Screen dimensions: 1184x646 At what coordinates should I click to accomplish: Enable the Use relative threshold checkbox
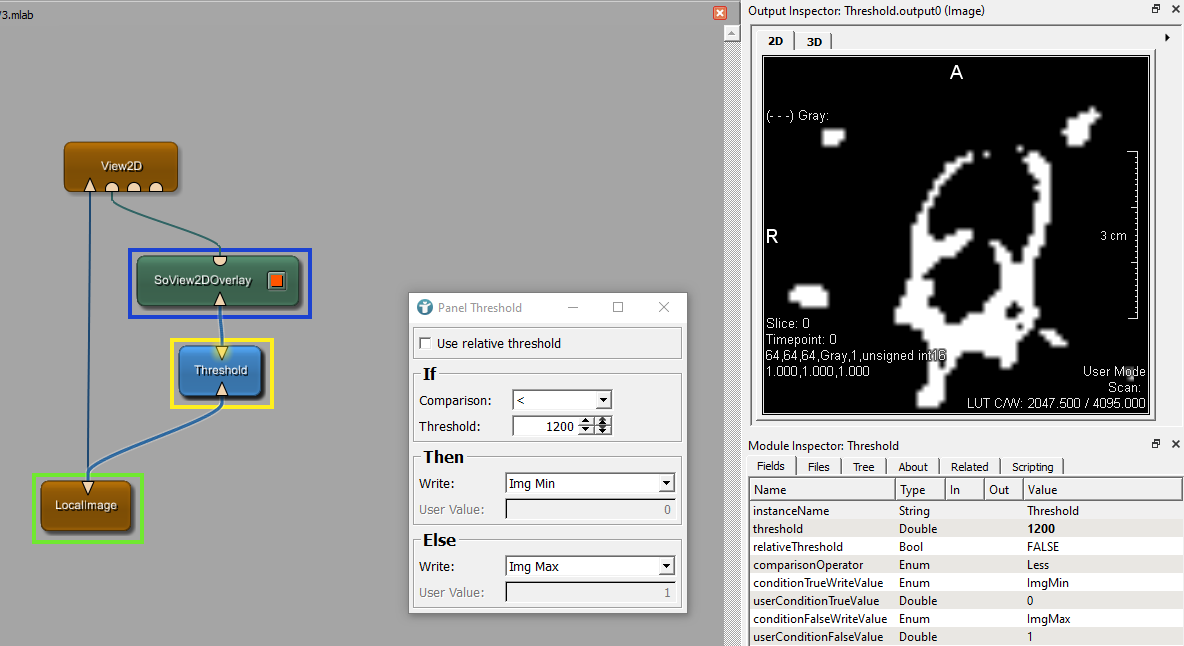click(x=426, y=344)
